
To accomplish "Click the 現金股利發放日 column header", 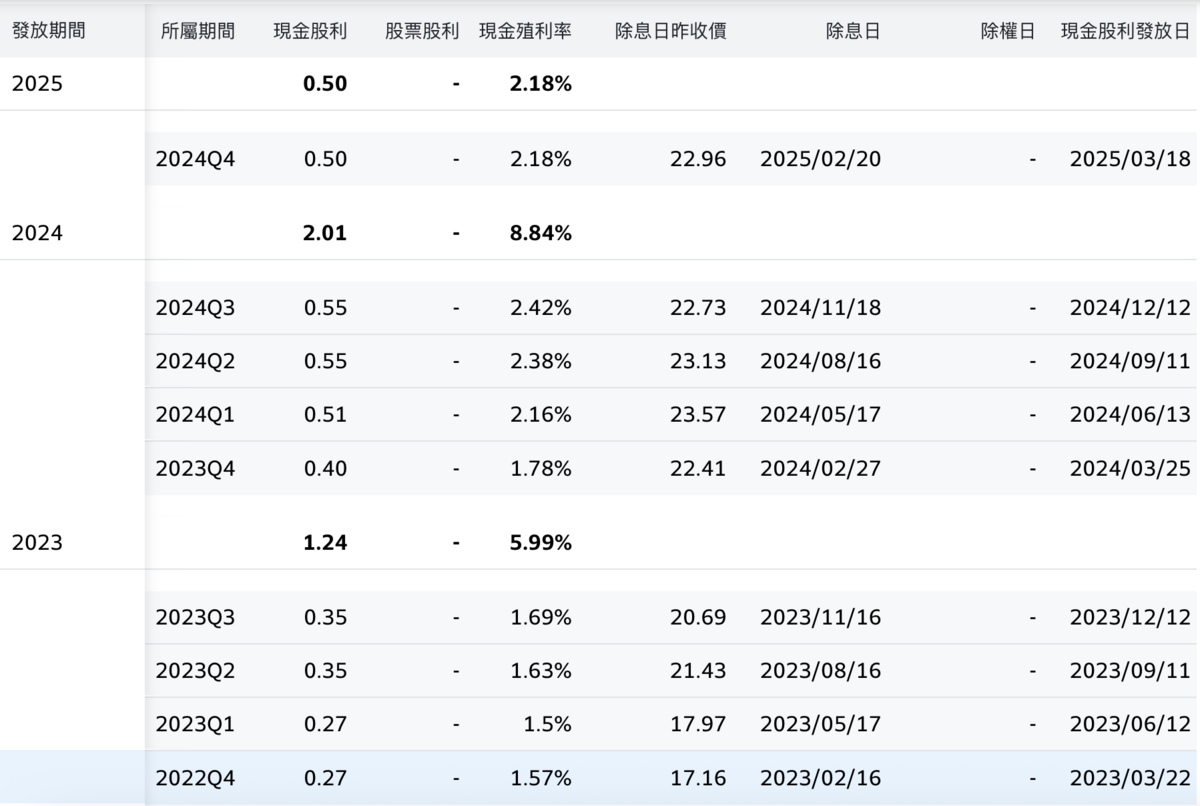I will click(1124, 30).
